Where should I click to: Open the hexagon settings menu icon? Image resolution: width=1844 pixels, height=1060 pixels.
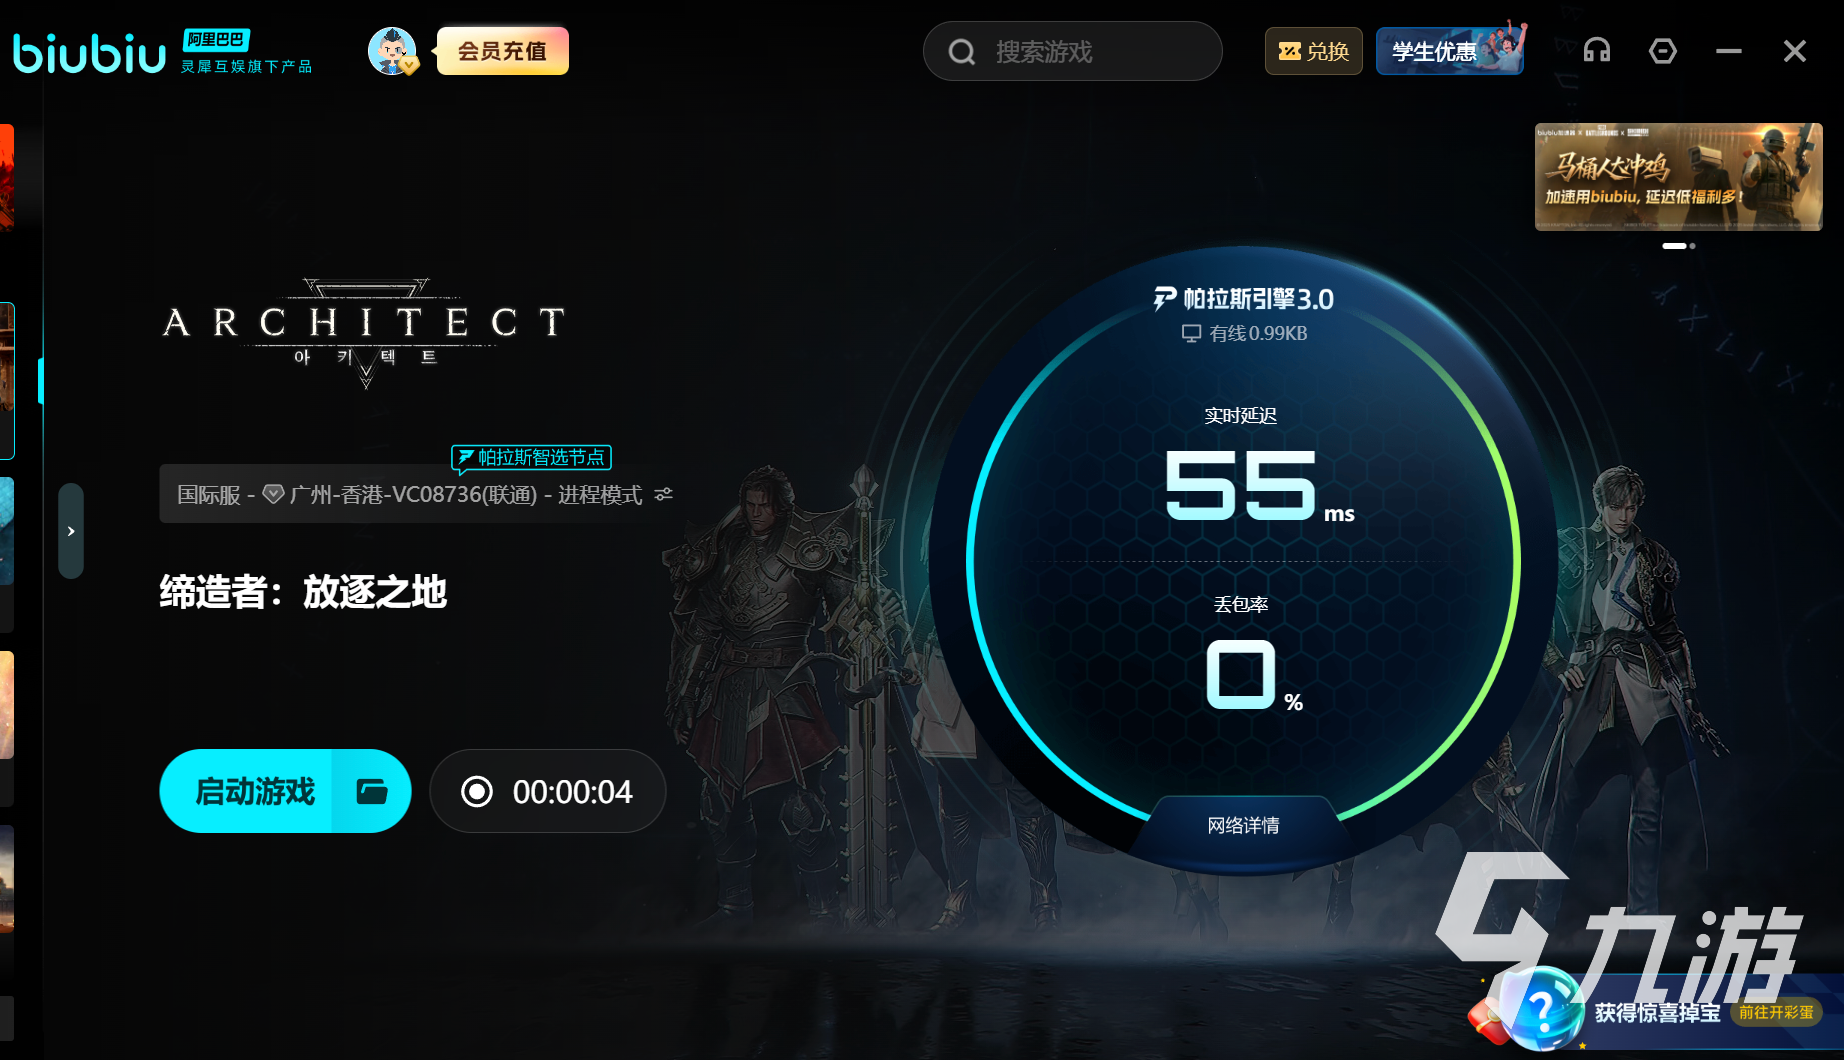(x=1663, y=51)
